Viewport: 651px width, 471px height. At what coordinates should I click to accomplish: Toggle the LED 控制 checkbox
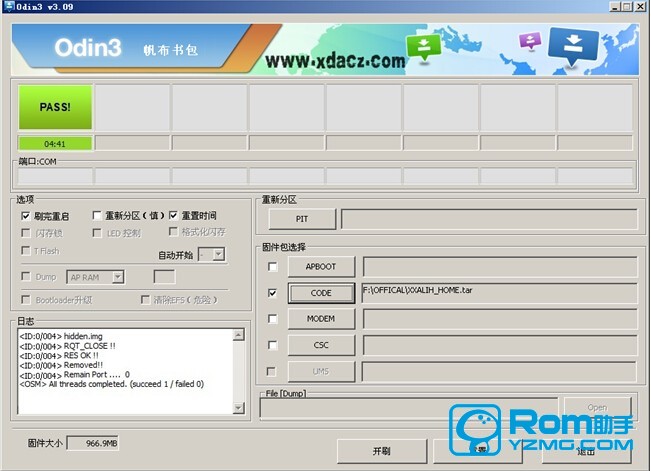[97, 233]
